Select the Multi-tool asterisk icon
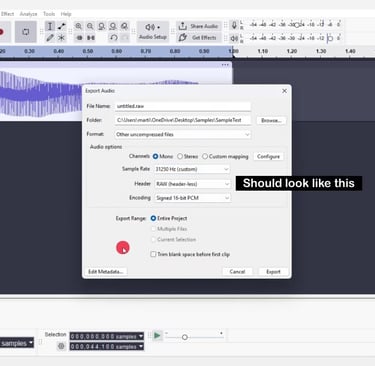Screen dimensions: 375x366 click(x=61, y=38)
